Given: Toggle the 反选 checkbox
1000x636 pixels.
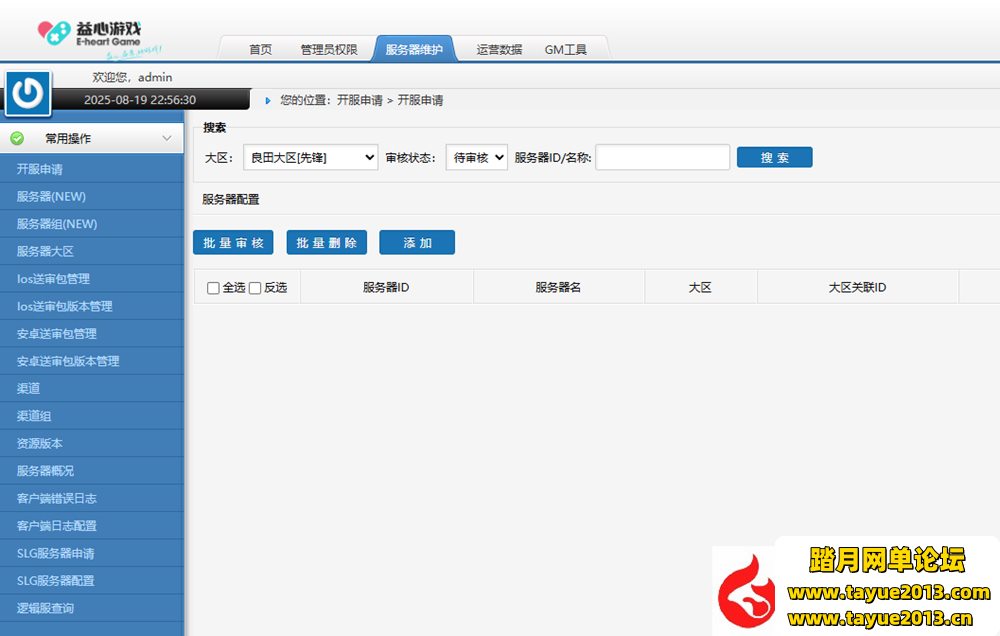Looking at the screenshot, I should point(255,288).
